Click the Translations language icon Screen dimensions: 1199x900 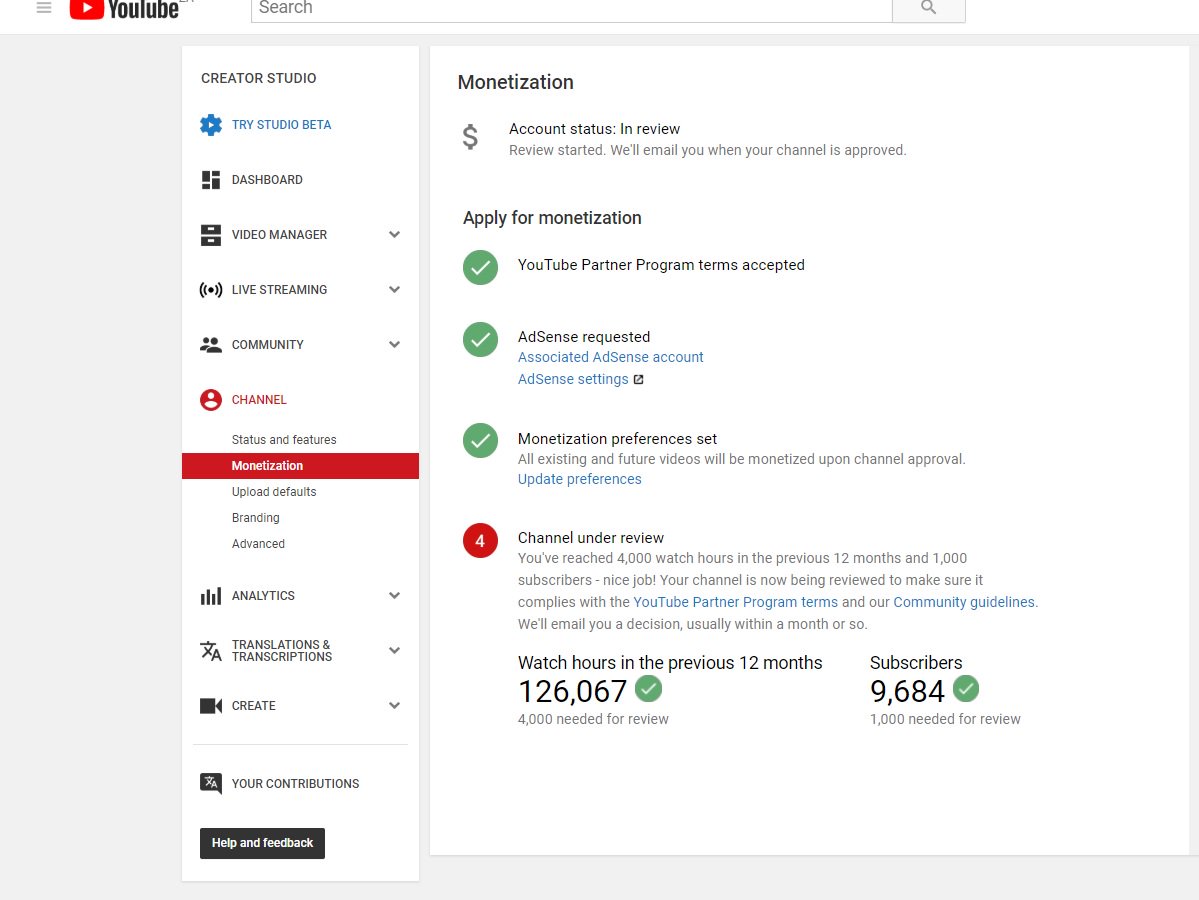[211, 651]
